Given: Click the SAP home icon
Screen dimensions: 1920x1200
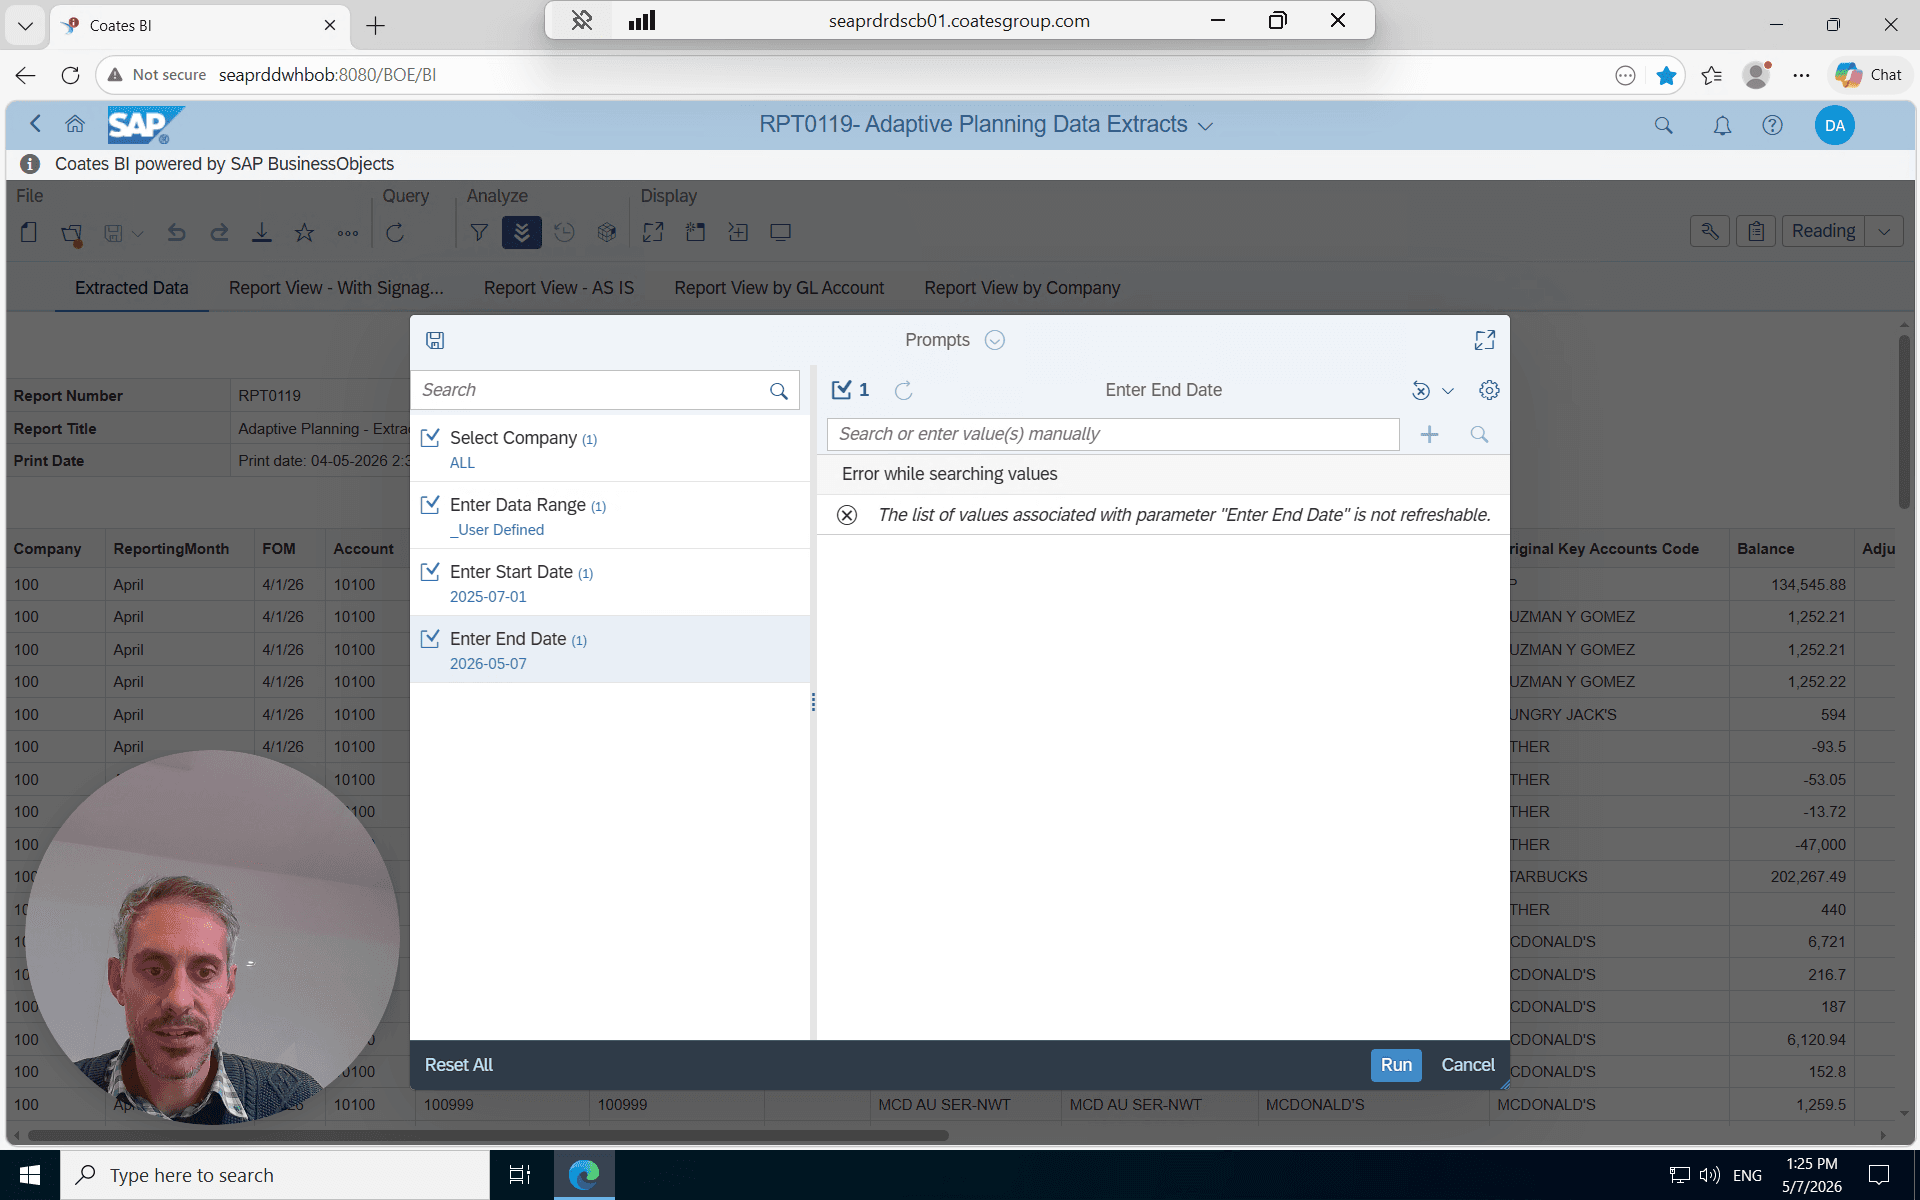Looking at the screenshot, I should (75, 124).
